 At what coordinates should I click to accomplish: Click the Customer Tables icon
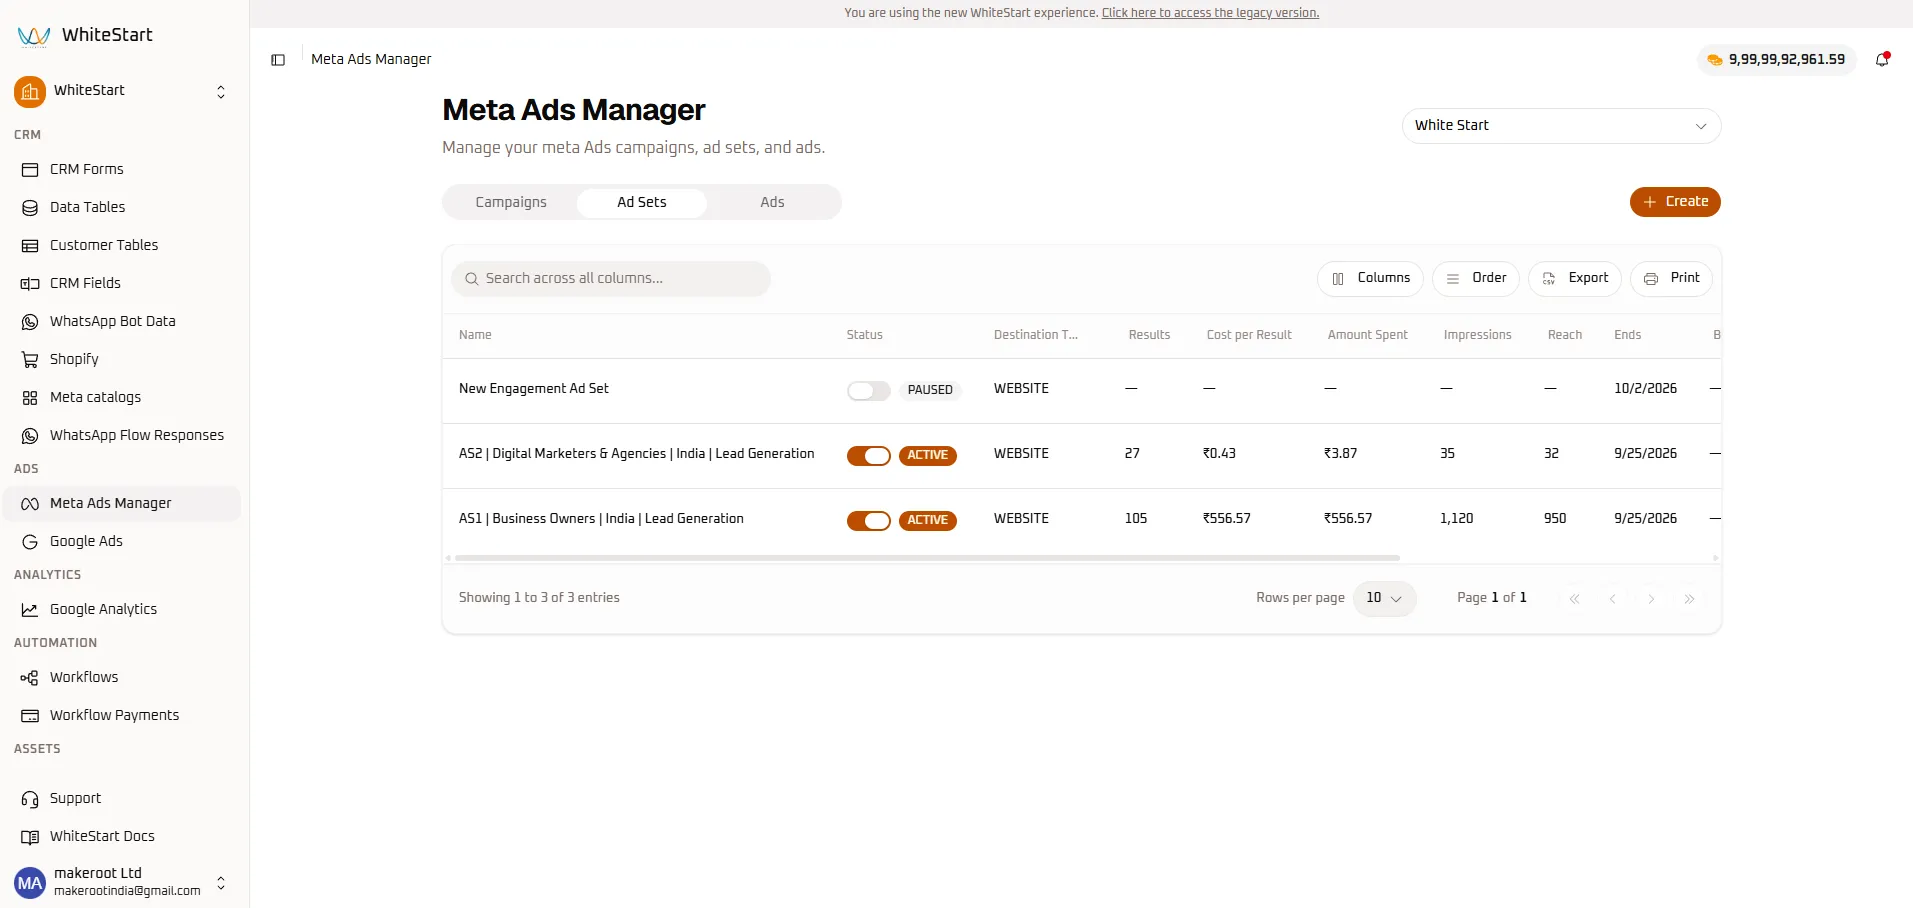[x=30, y=246]
